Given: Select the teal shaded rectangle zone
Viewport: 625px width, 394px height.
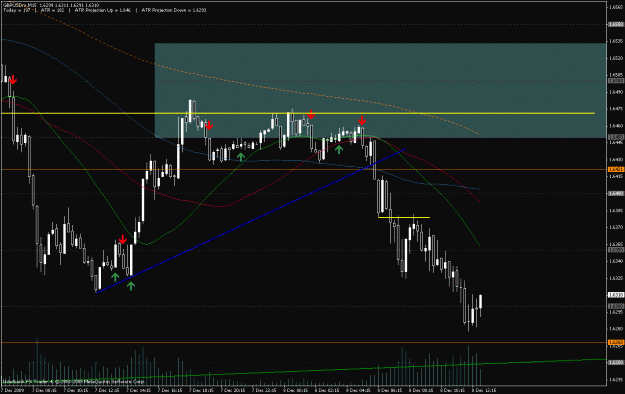Looking at the screenshot, I should pyautogui.click(x=380, y=90).
